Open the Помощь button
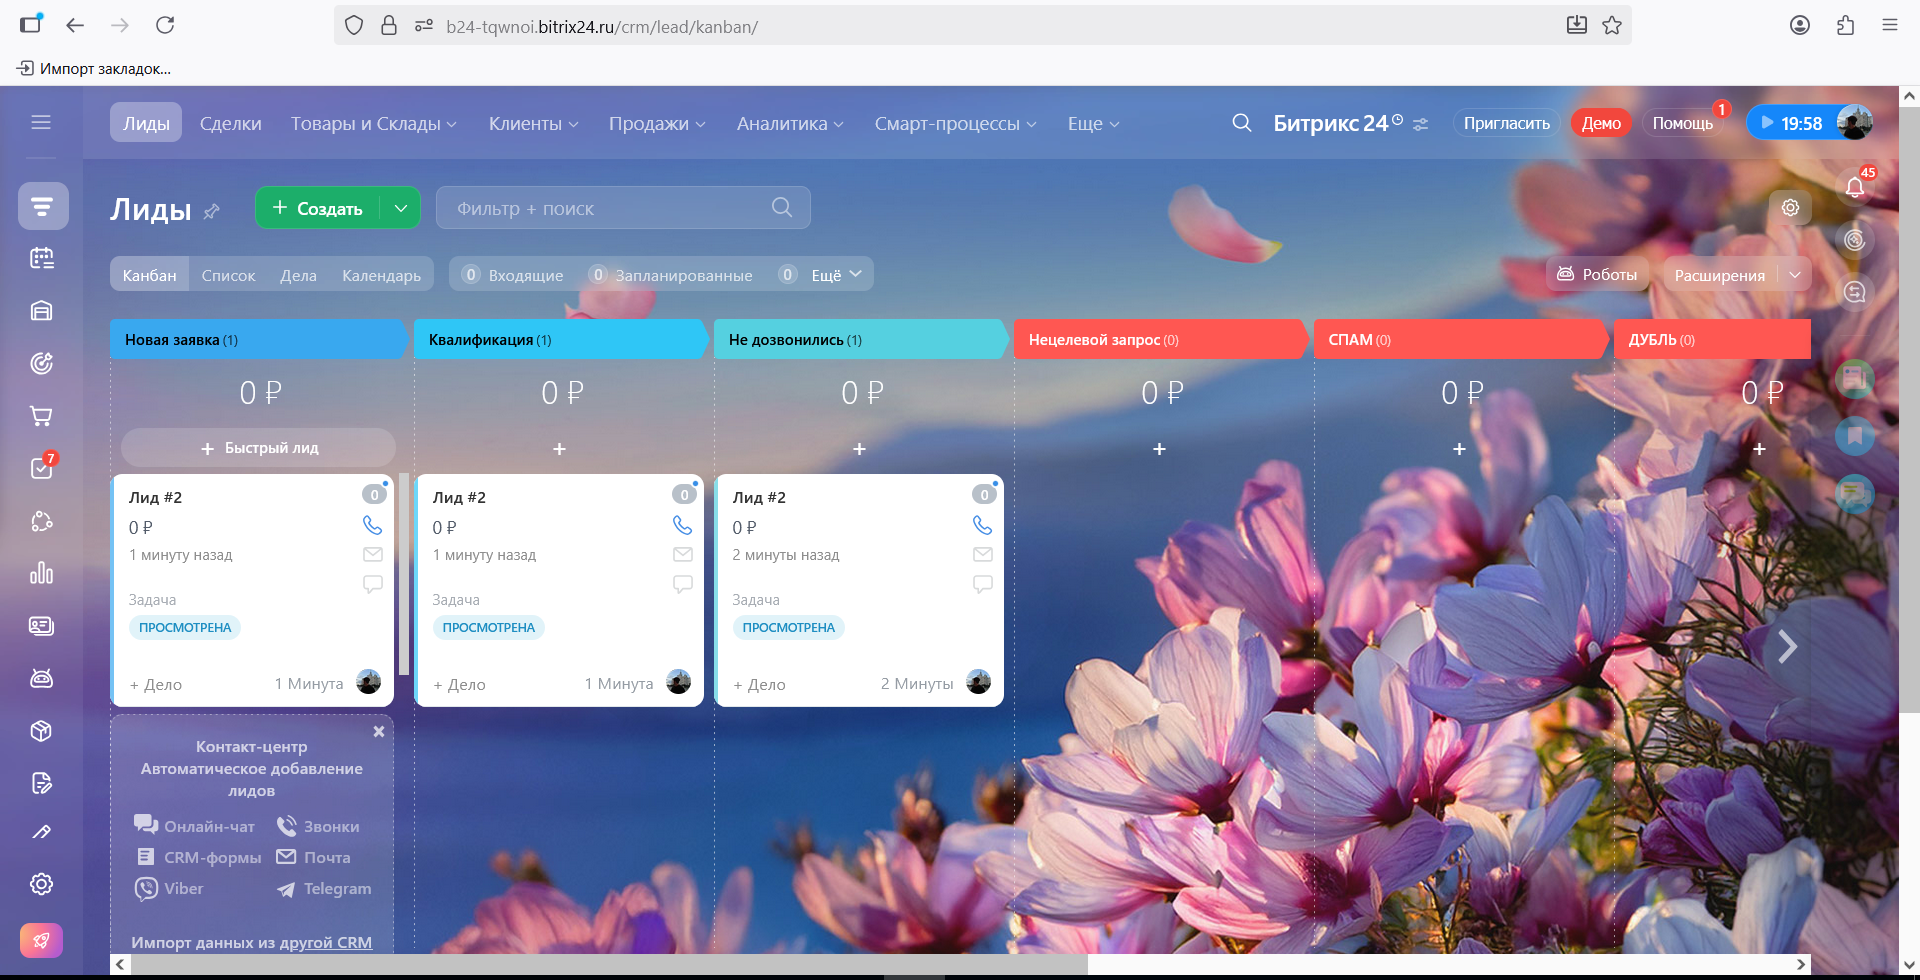 click(1682, 123)
